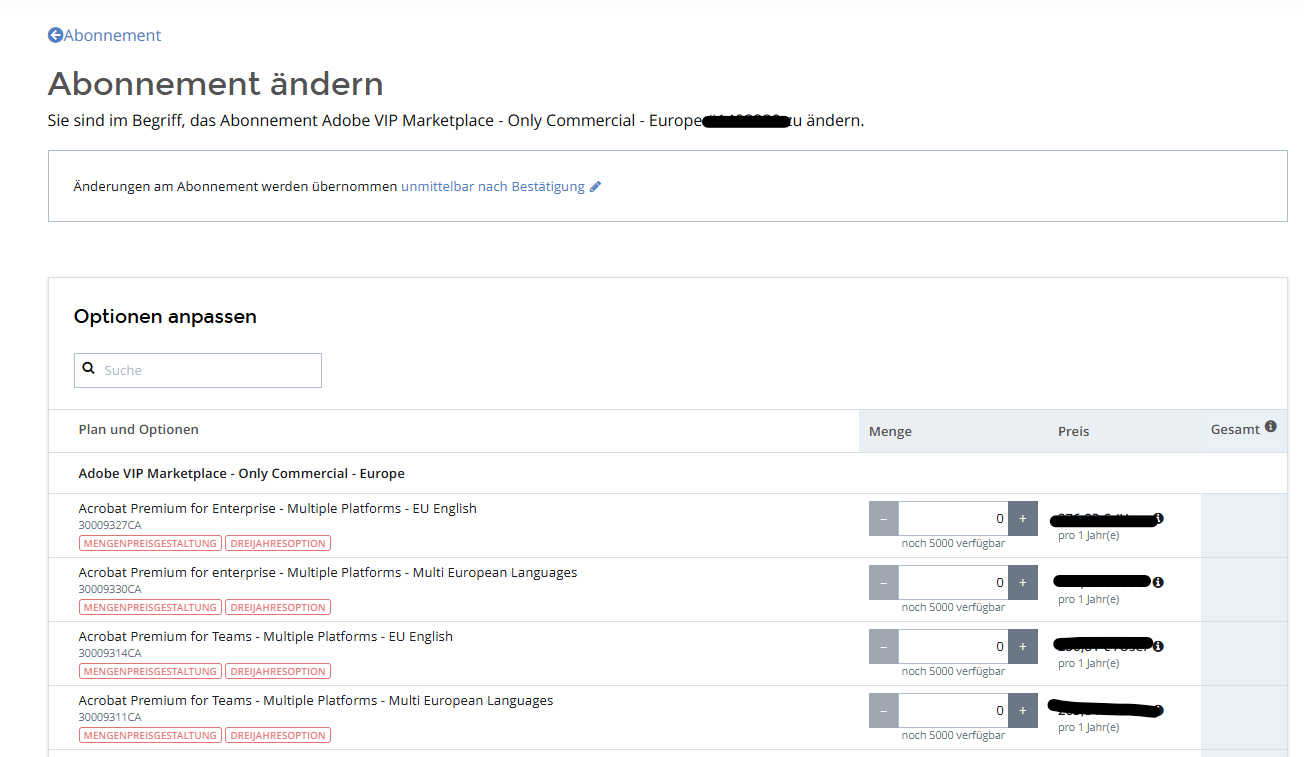Click quantity field for Teams Multi European Languages
This screenshot has height=757, width=1304.
(952, 710)
